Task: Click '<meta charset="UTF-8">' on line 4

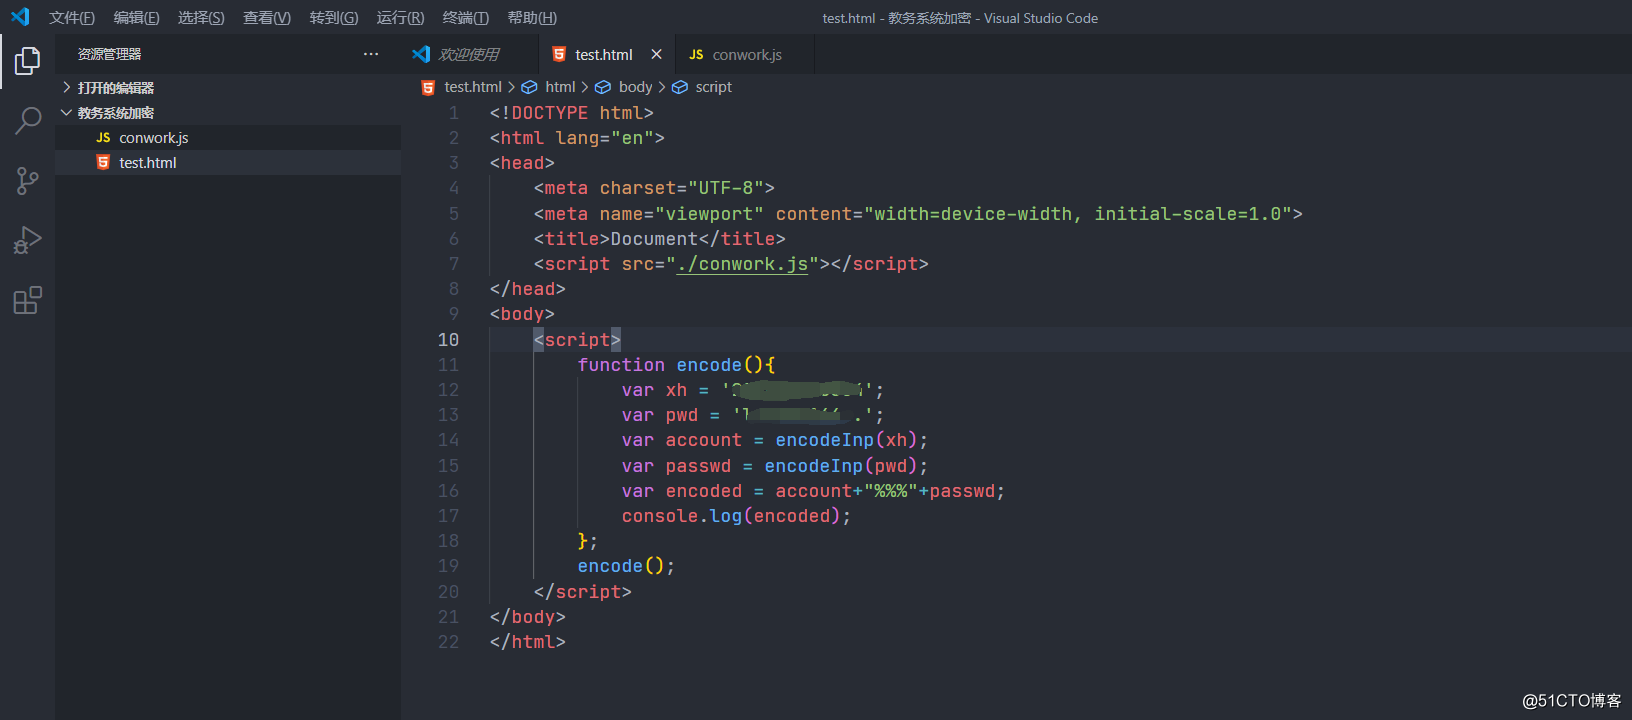Action: tap(654, 188)
